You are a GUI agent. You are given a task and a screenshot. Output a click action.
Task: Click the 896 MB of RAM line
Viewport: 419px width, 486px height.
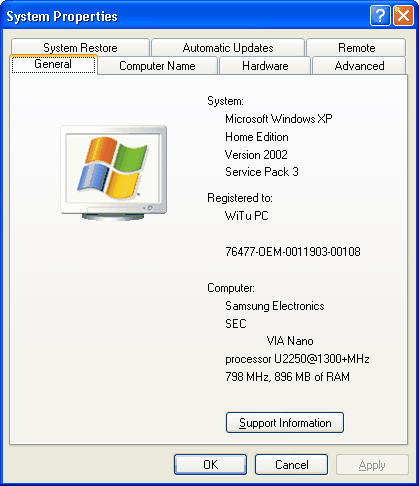tap(287, 377)
